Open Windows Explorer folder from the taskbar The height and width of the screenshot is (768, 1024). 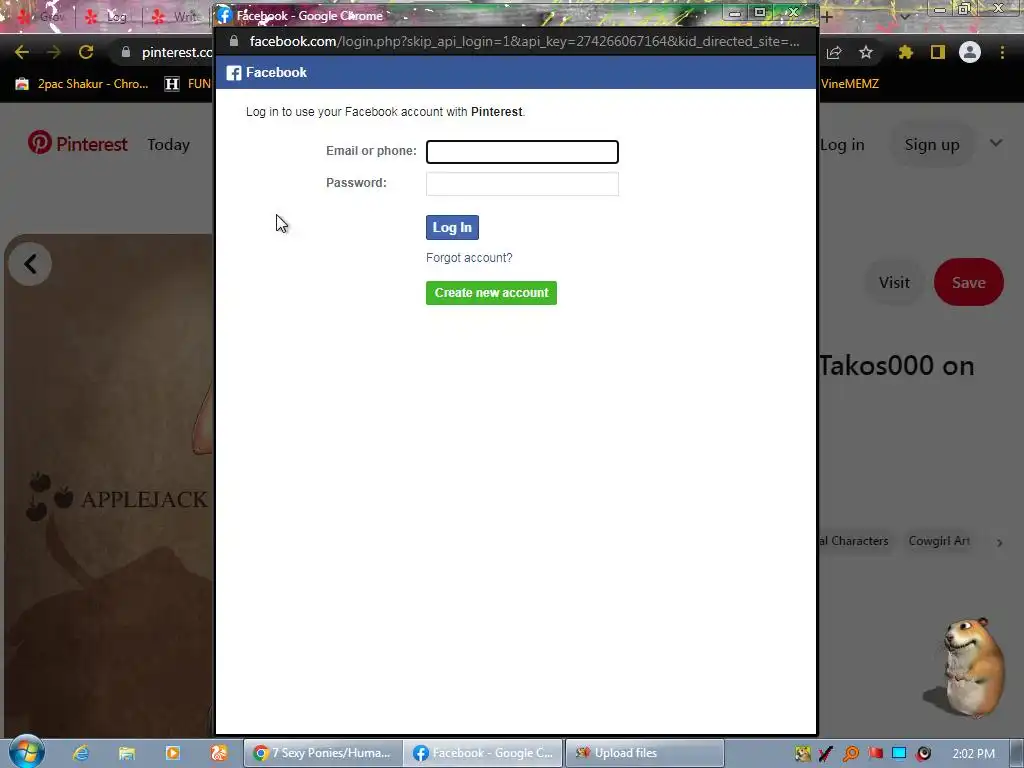point(127,753)
